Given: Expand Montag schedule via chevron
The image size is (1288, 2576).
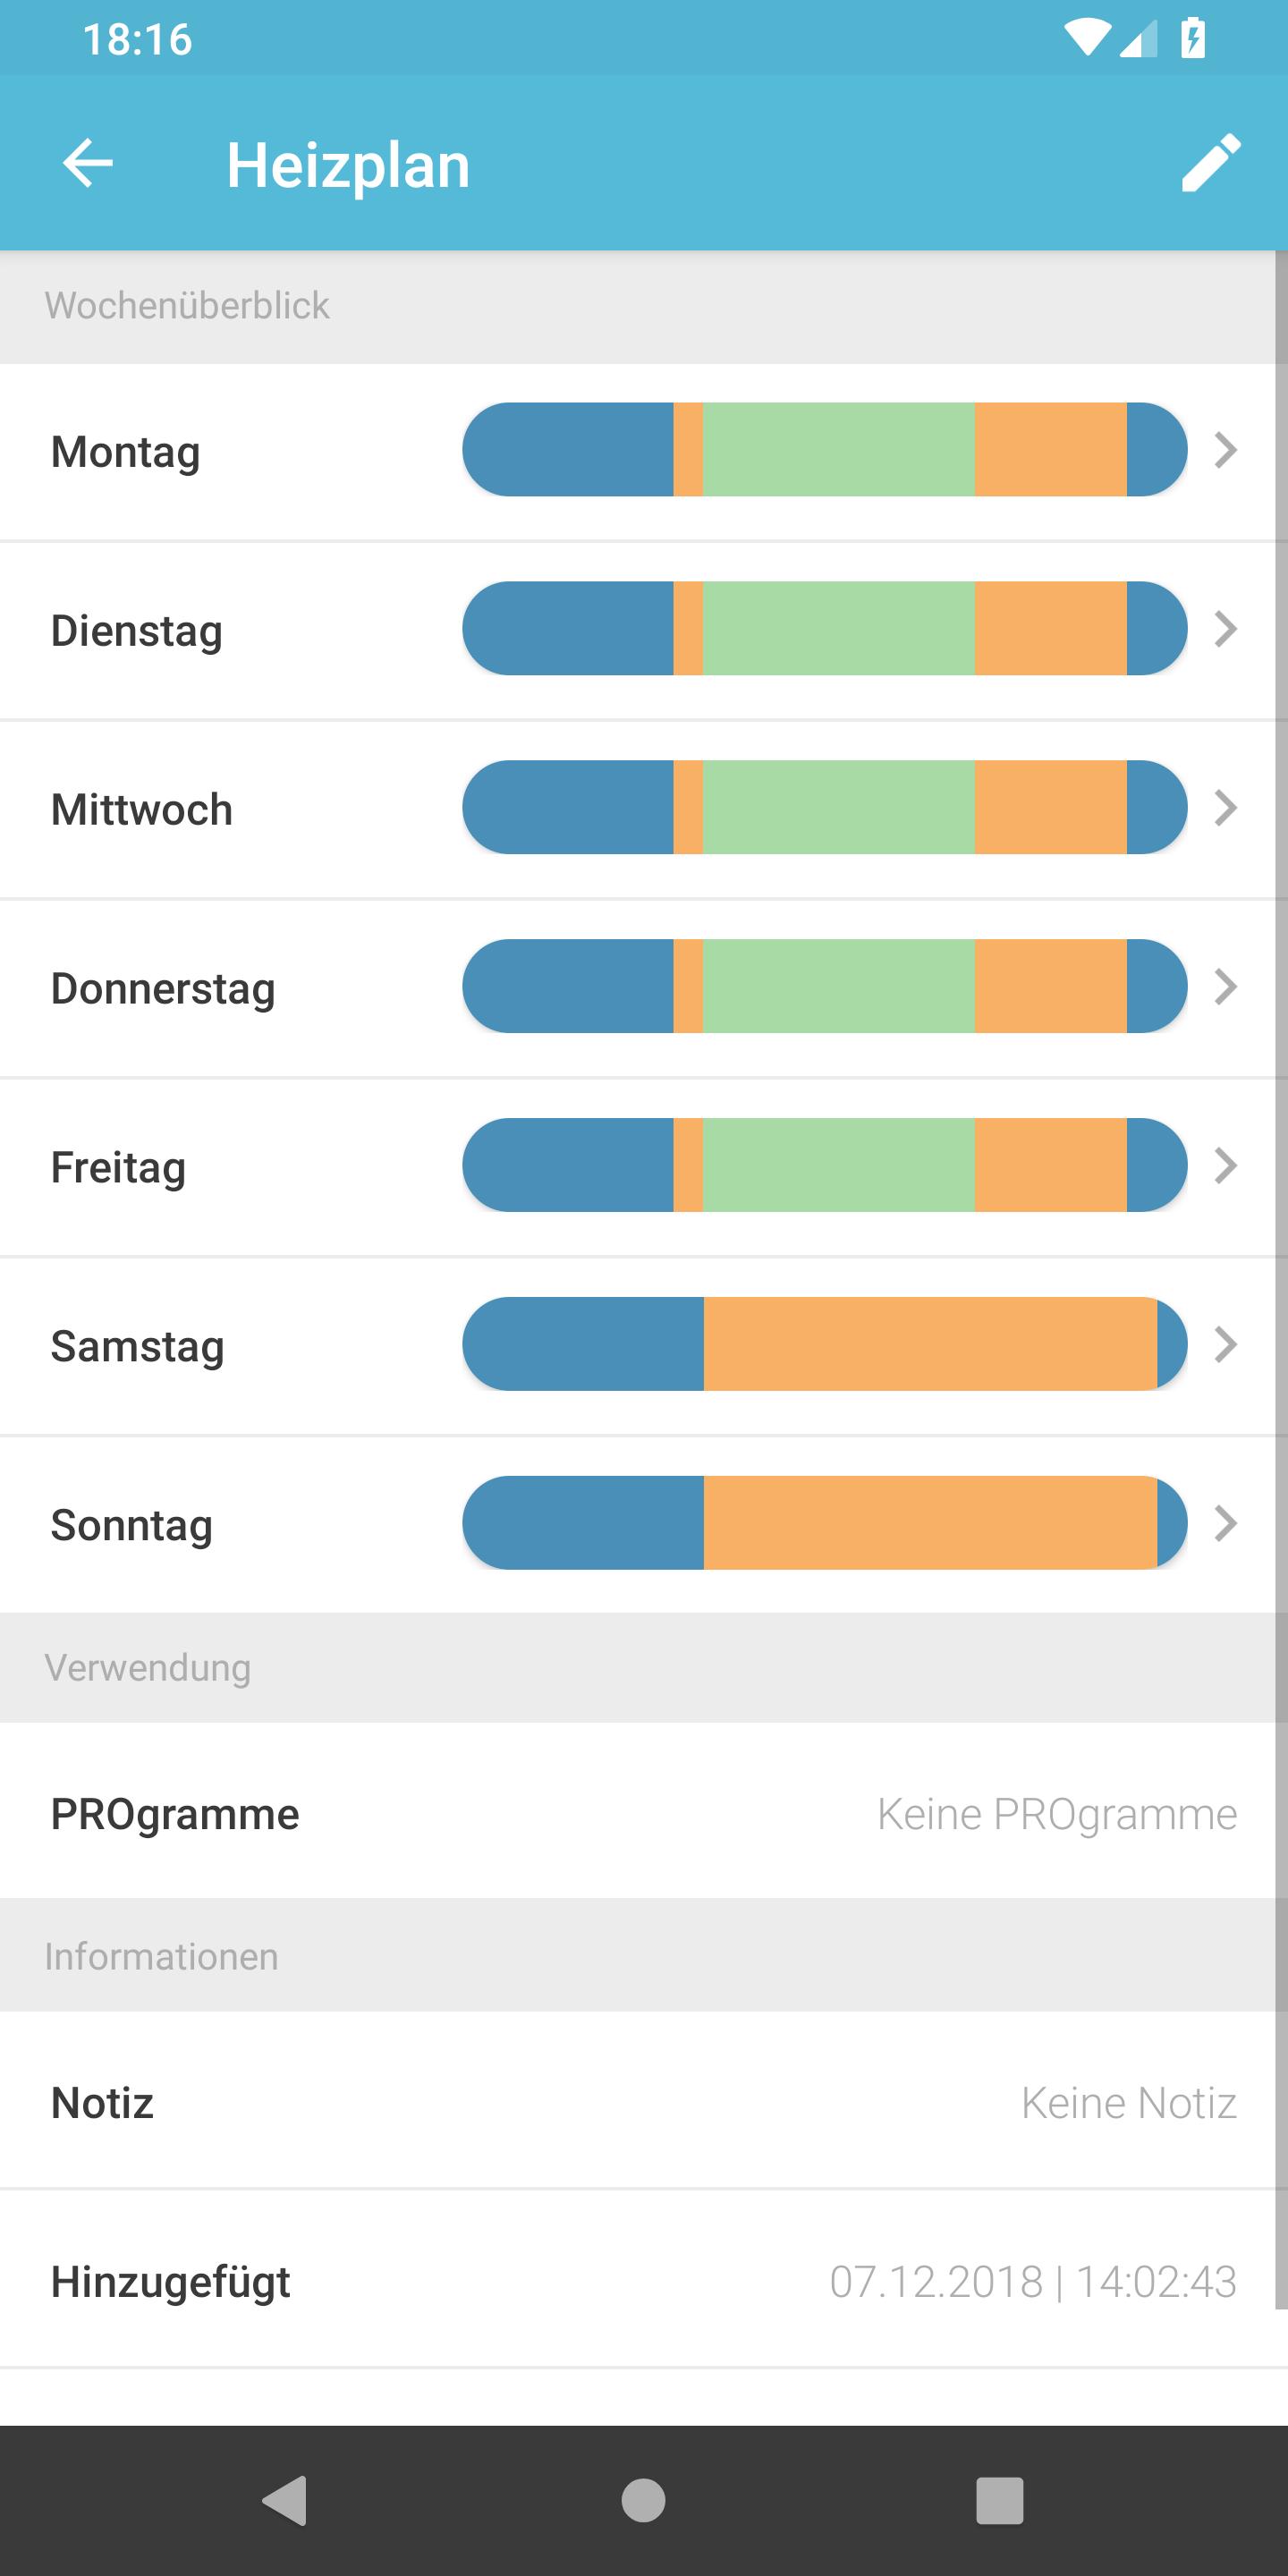Looking at the screenshot, I should pyautogui.click(x=1225, y=450).
